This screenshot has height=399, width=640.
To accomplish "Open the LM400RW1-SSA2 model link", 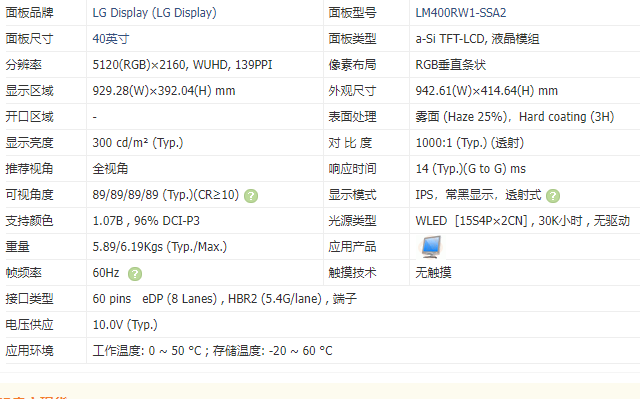I will pyautogui.click(x=461, y=13).
